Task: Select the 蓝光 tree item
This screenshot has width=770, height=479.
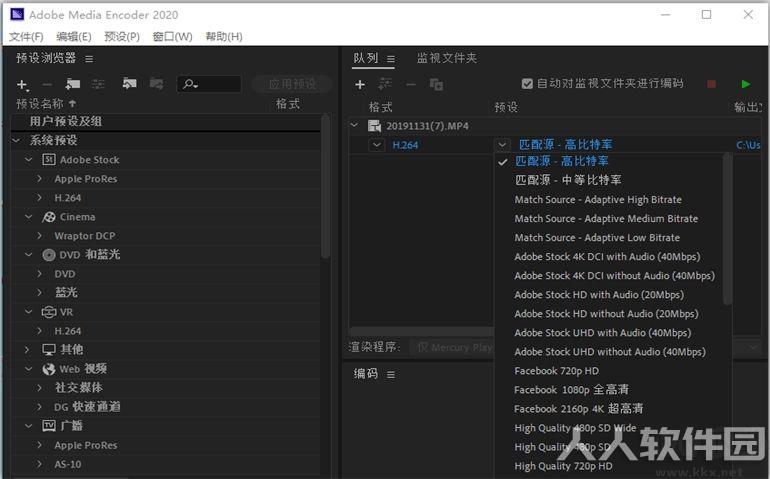Action: 66,293
